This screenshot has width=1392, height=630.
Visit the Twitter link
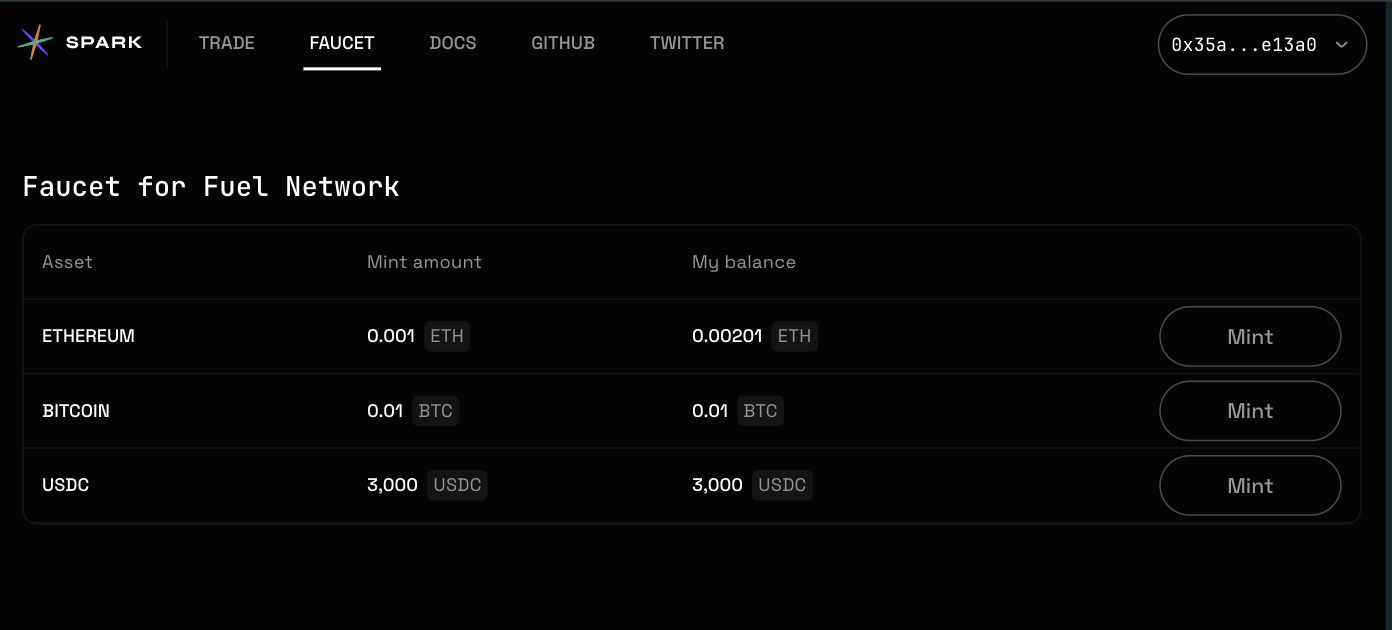point(687,43)
